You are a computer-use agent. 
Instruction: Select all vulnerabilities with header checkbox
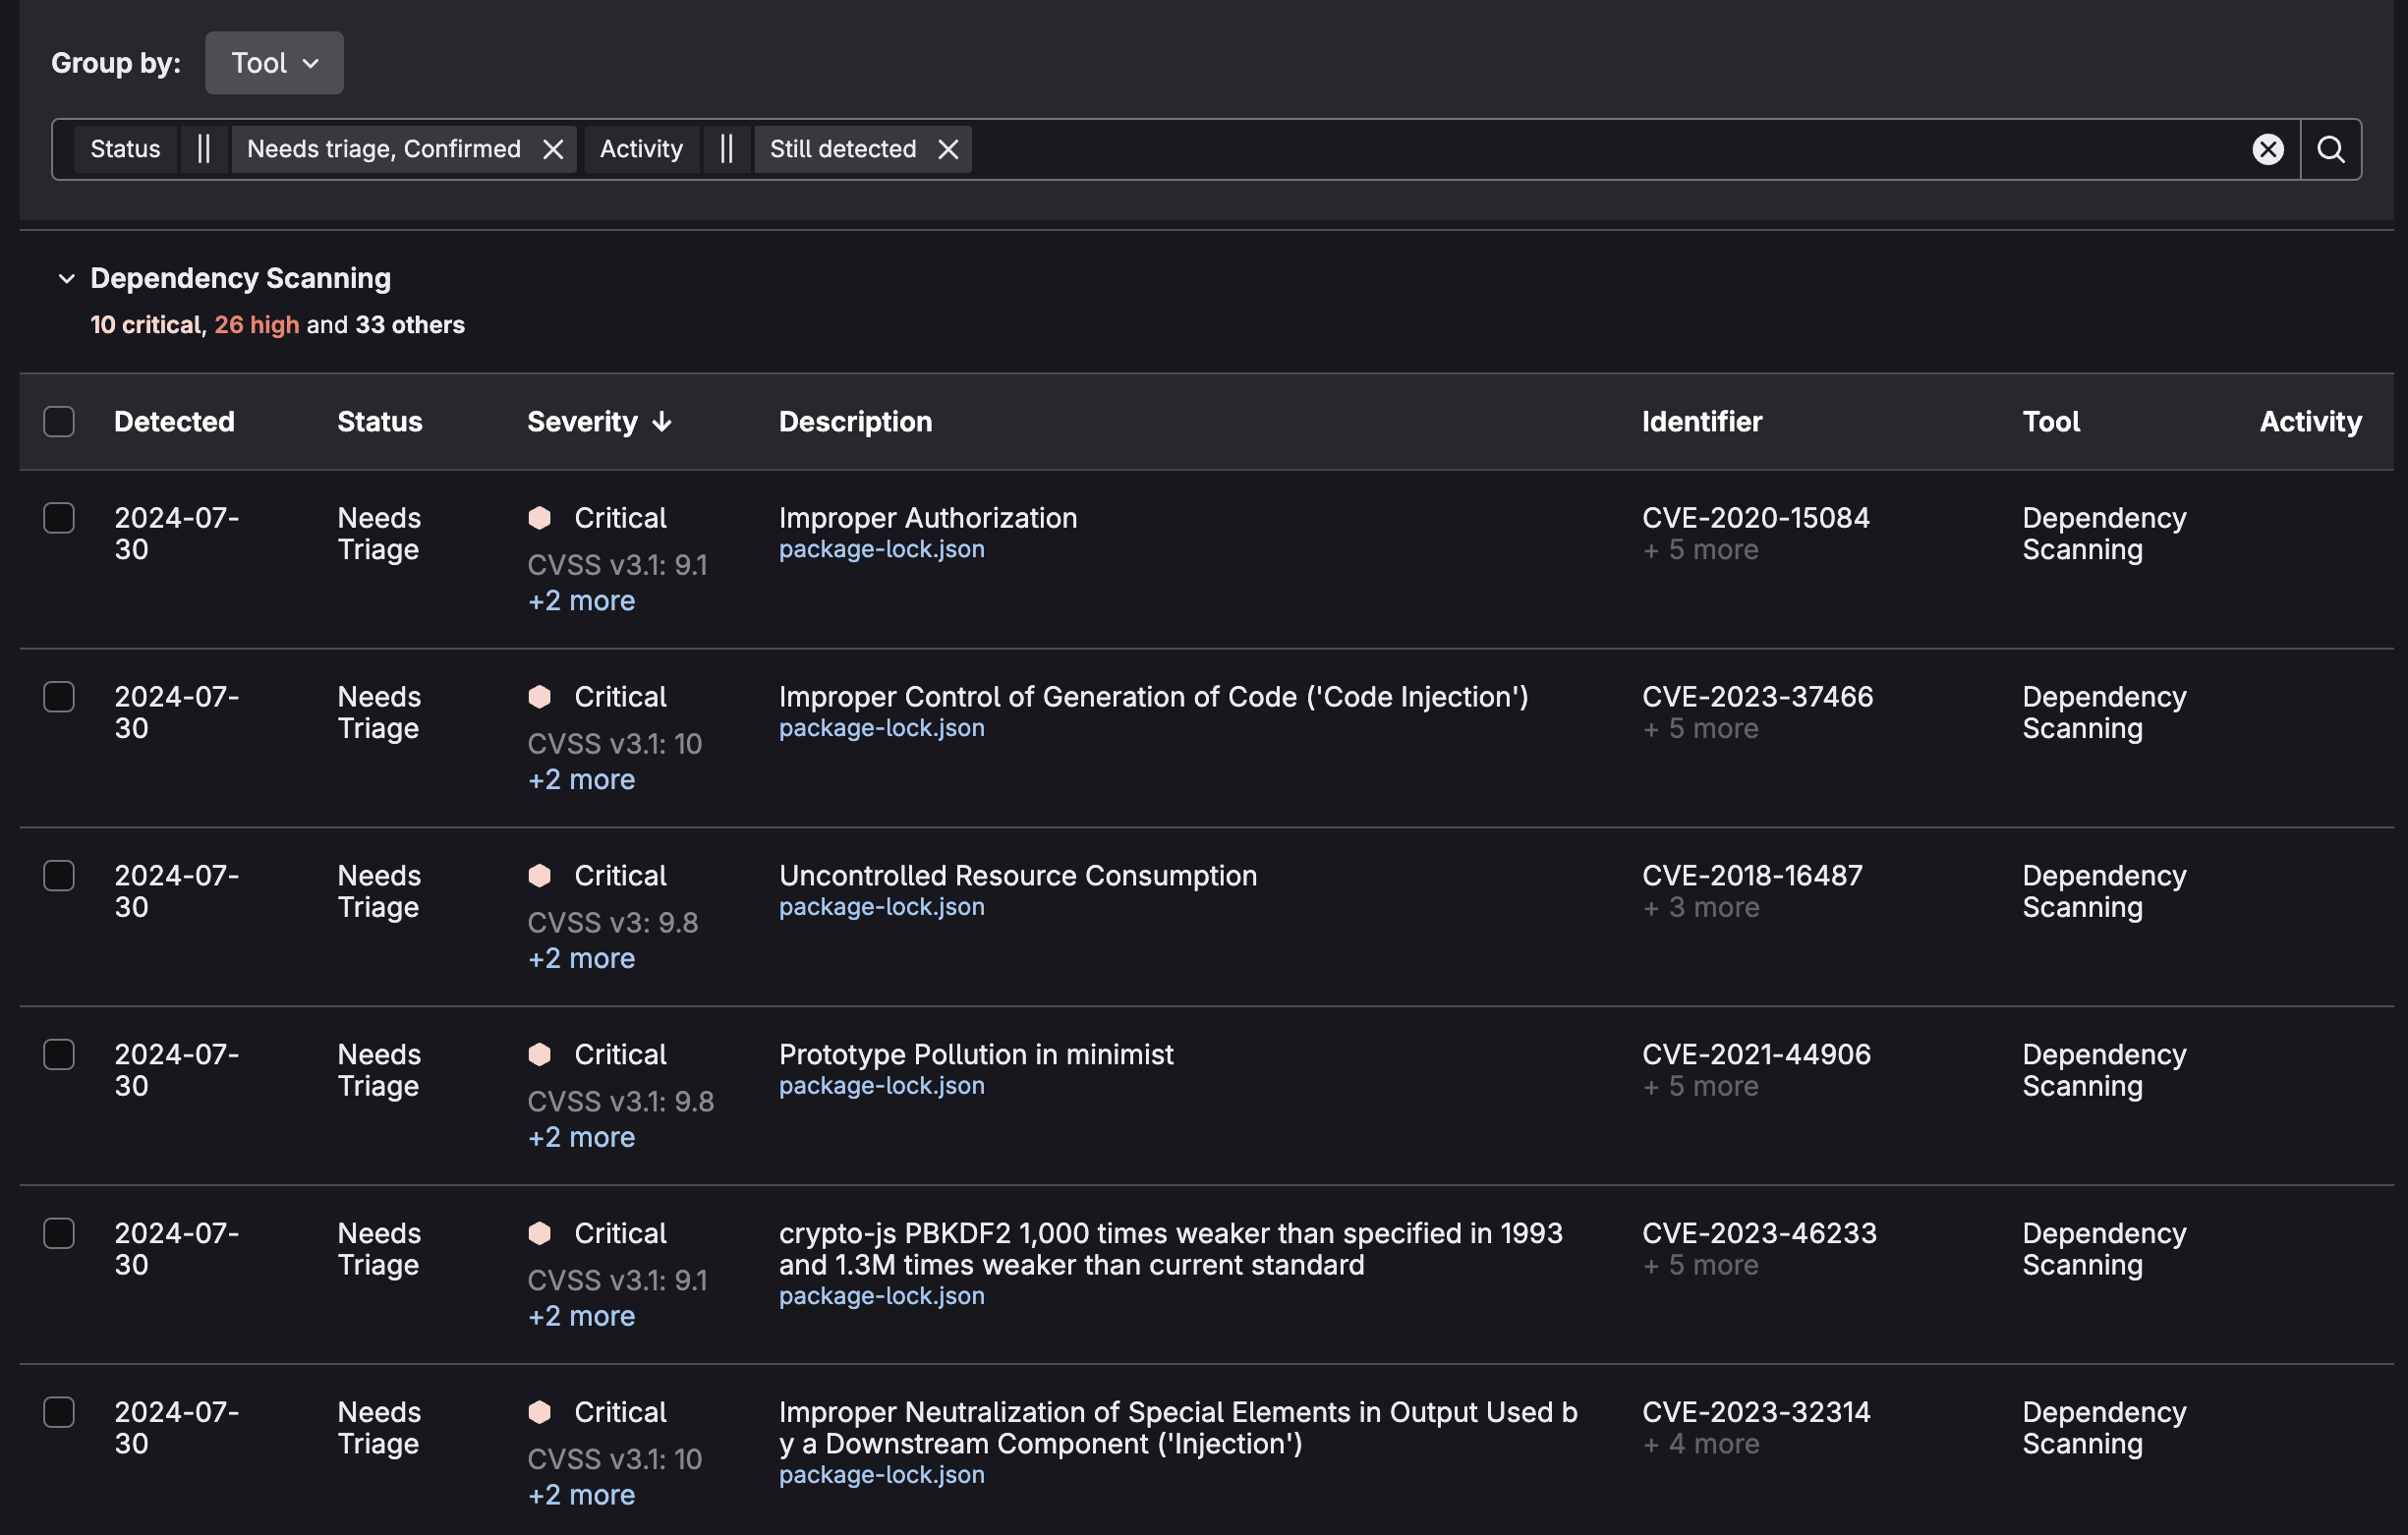(x=59, y=422)
